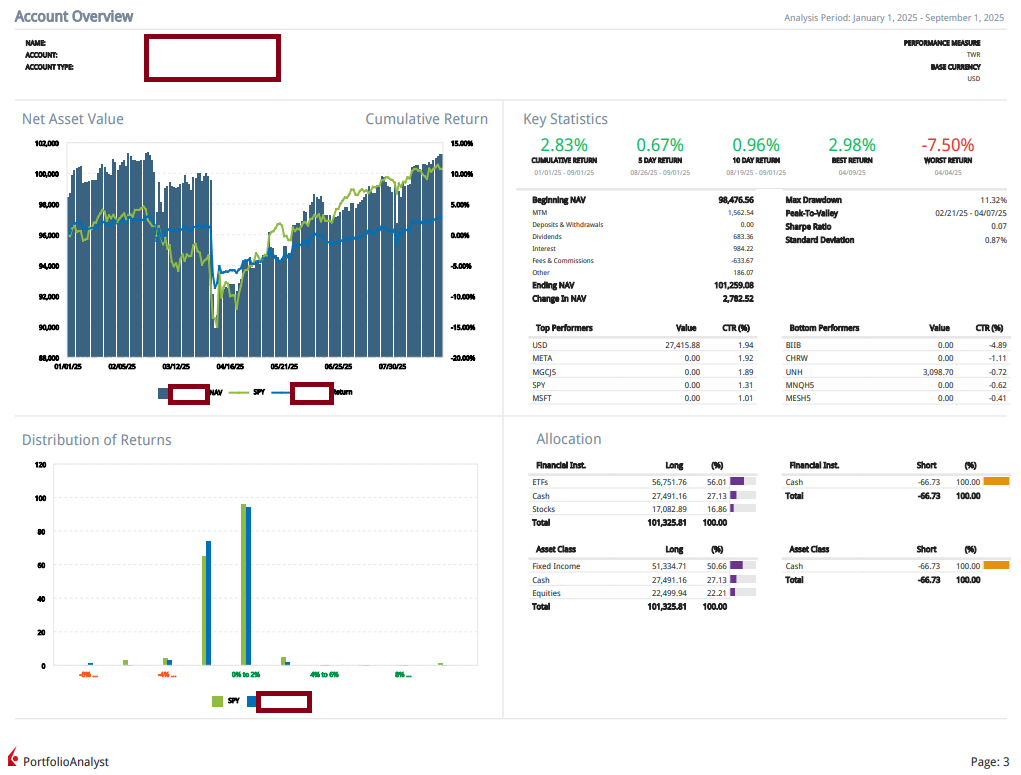Screen dimensions: 1021x775
Task: Select the purple ETFs allocation bar
Action: (x=736, y=482)
